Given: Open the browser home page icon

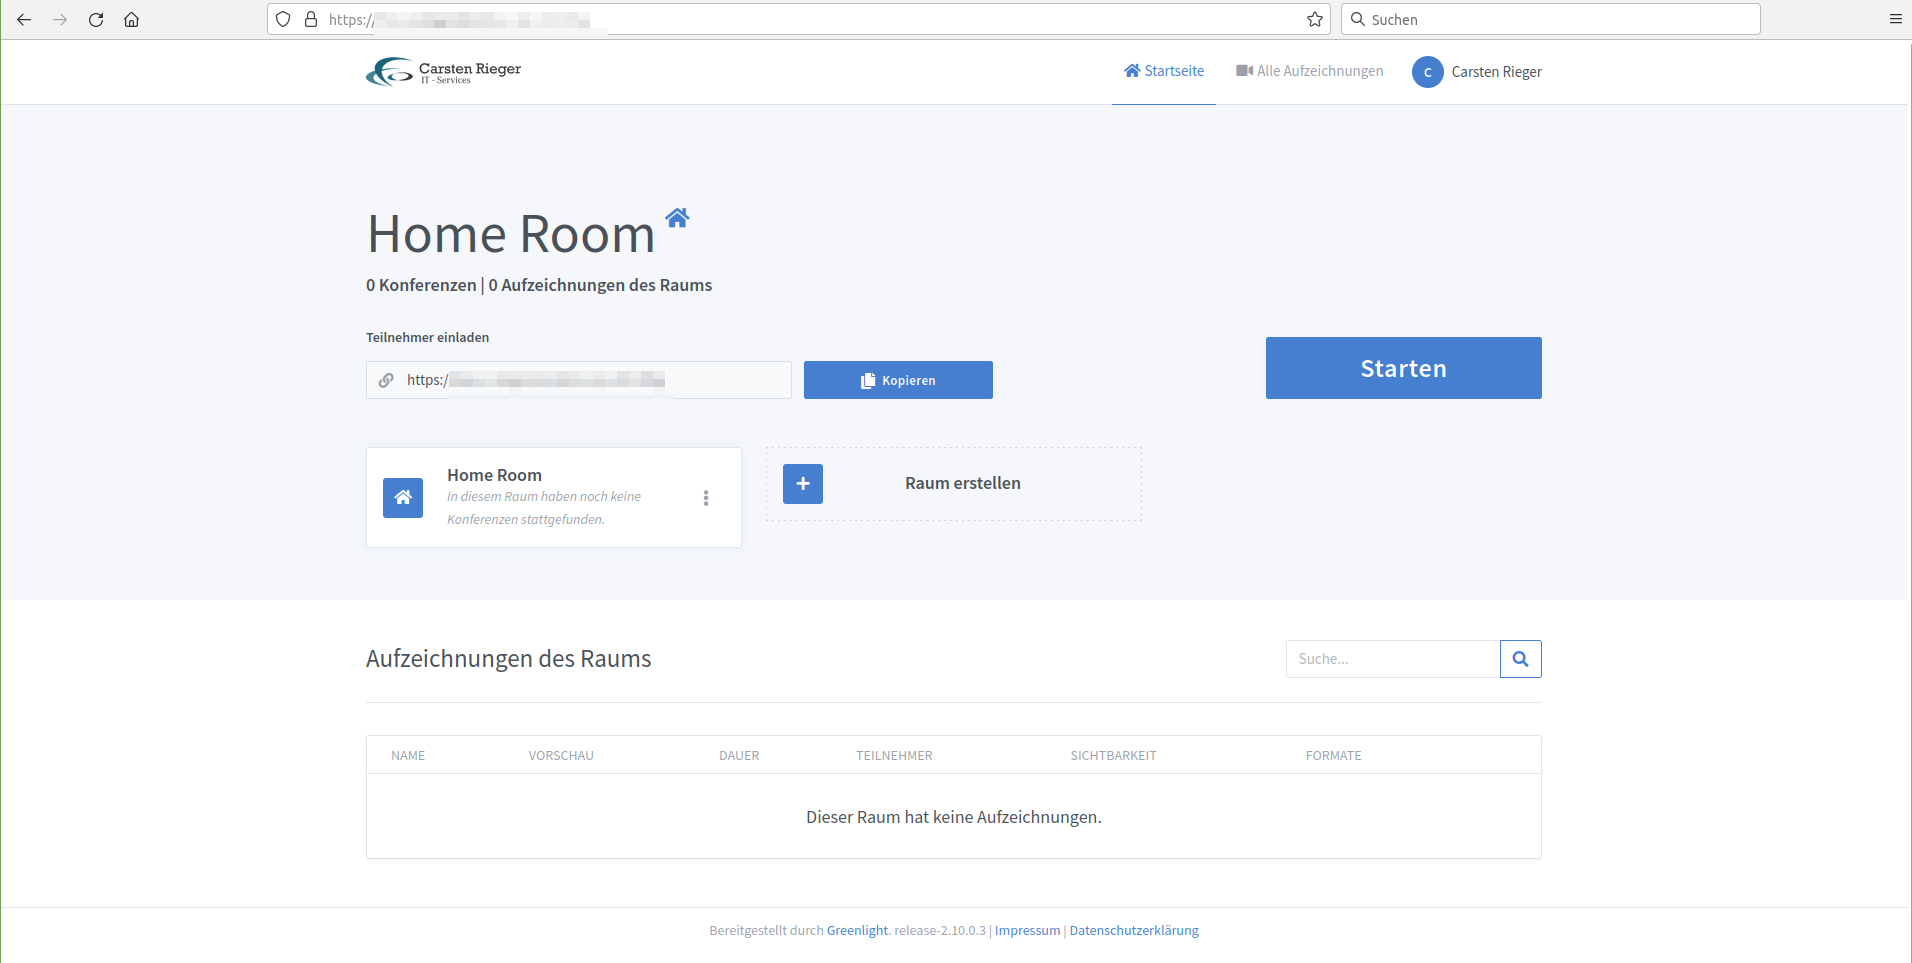Looking at the screenshot, I should click(x=131, y=20).
